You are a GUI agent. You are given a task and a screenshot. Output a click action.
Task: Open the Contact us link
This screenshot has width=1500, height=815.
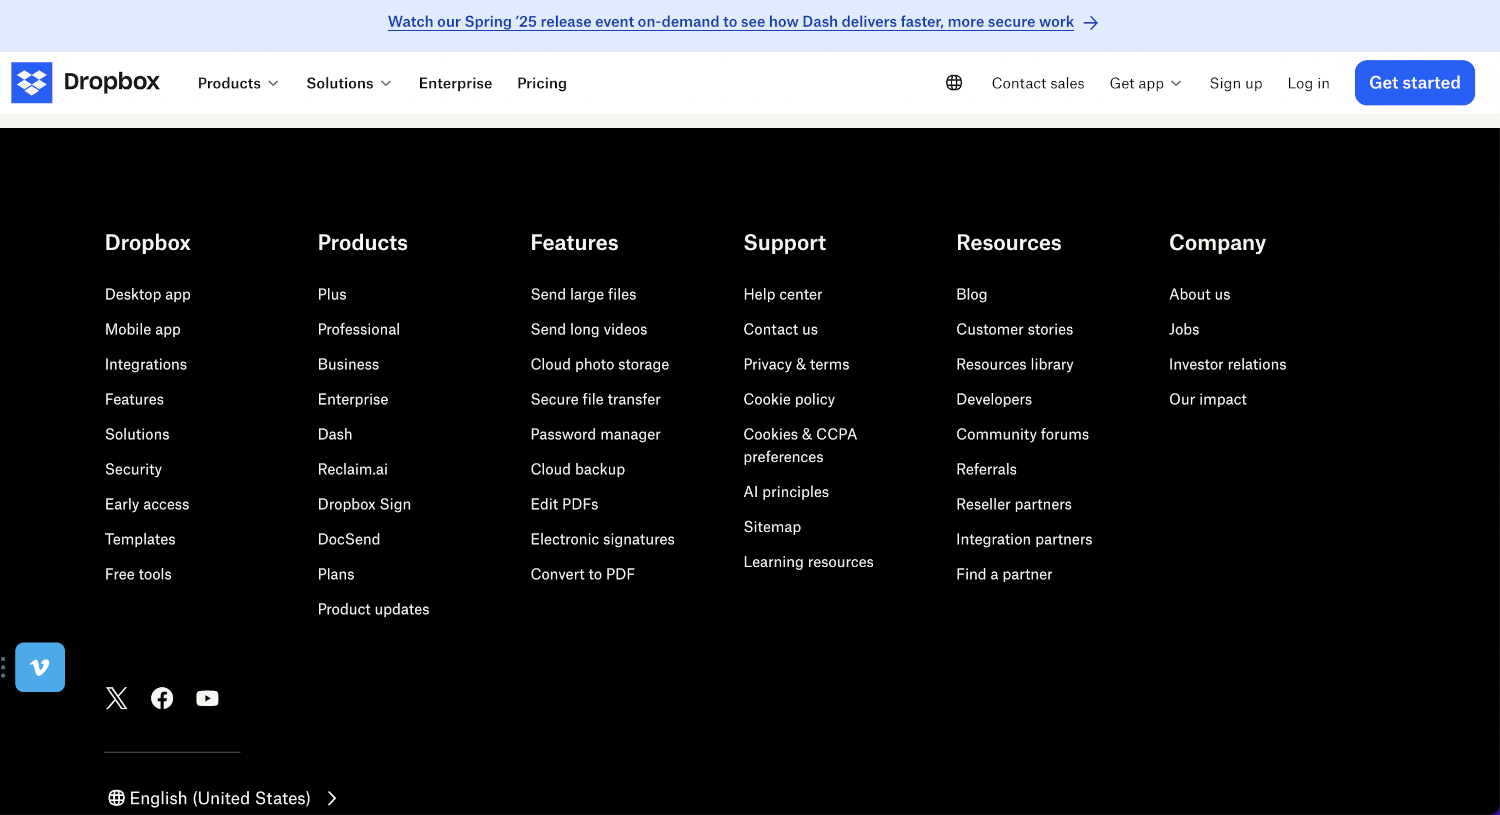click(x=780, y=329)
